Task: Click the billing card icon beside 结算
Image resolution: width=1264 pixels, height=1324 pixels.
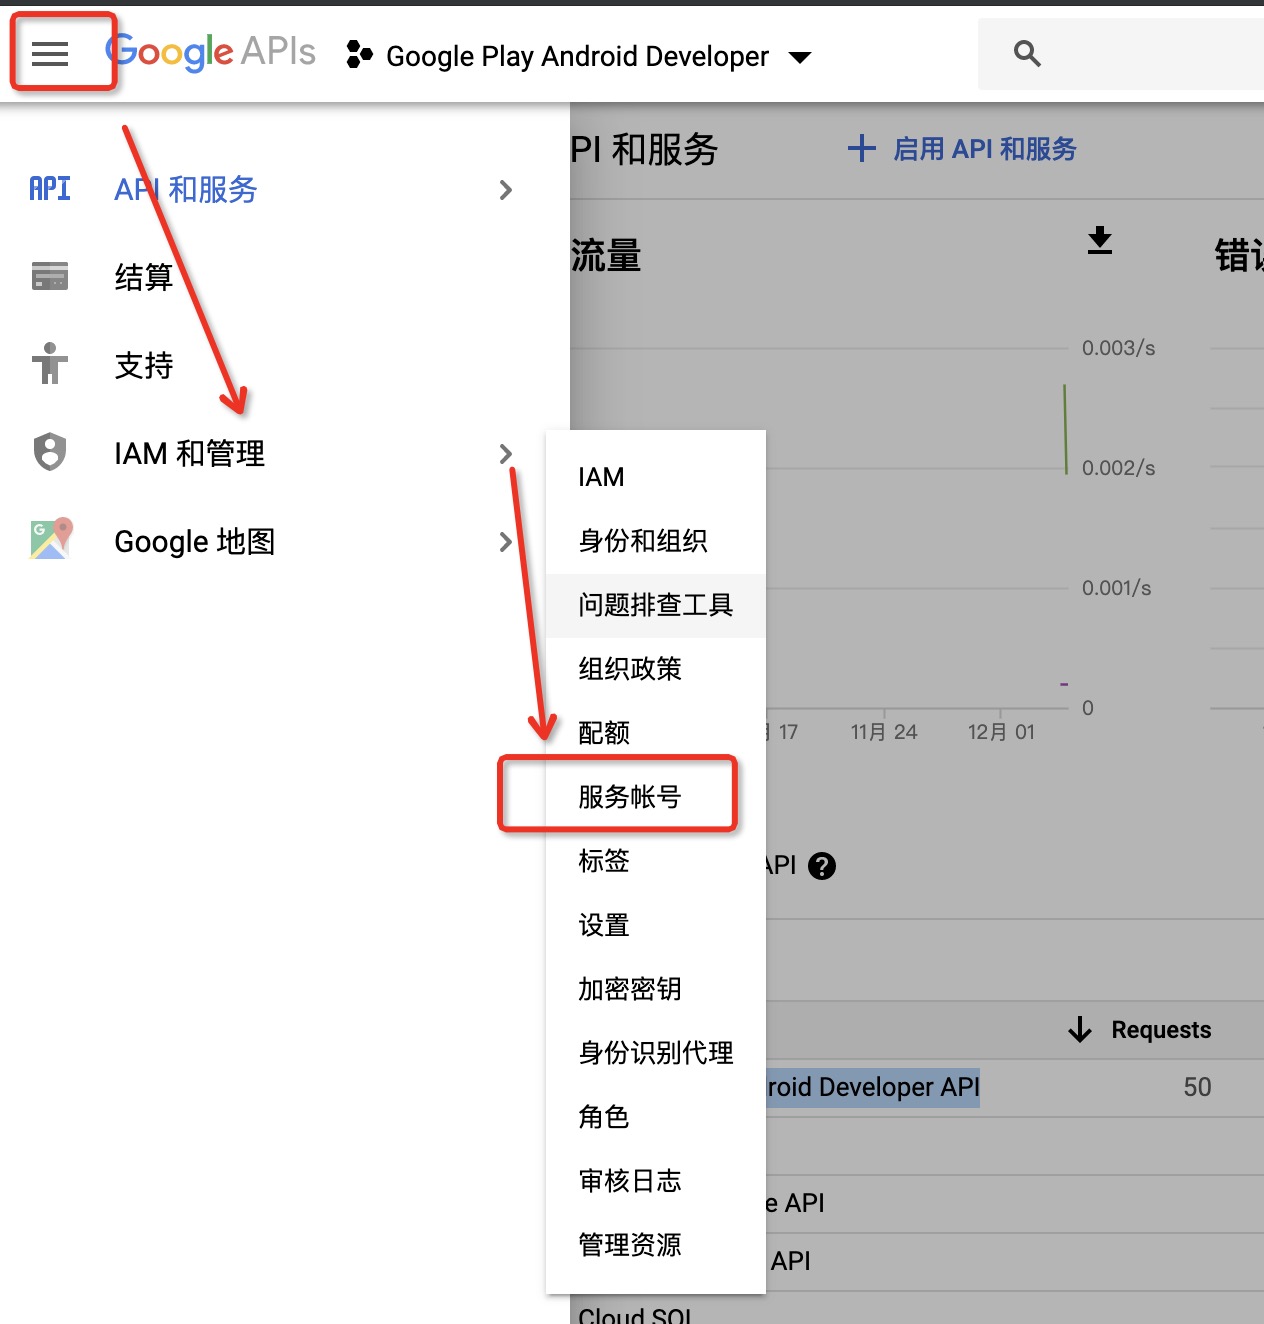Action: point(50,276)
